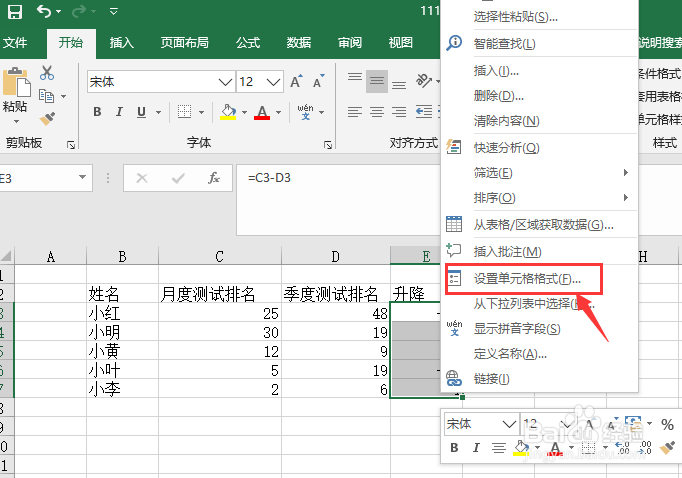
Task: Click the Undo arrow icon
Action: click(44, 10)
